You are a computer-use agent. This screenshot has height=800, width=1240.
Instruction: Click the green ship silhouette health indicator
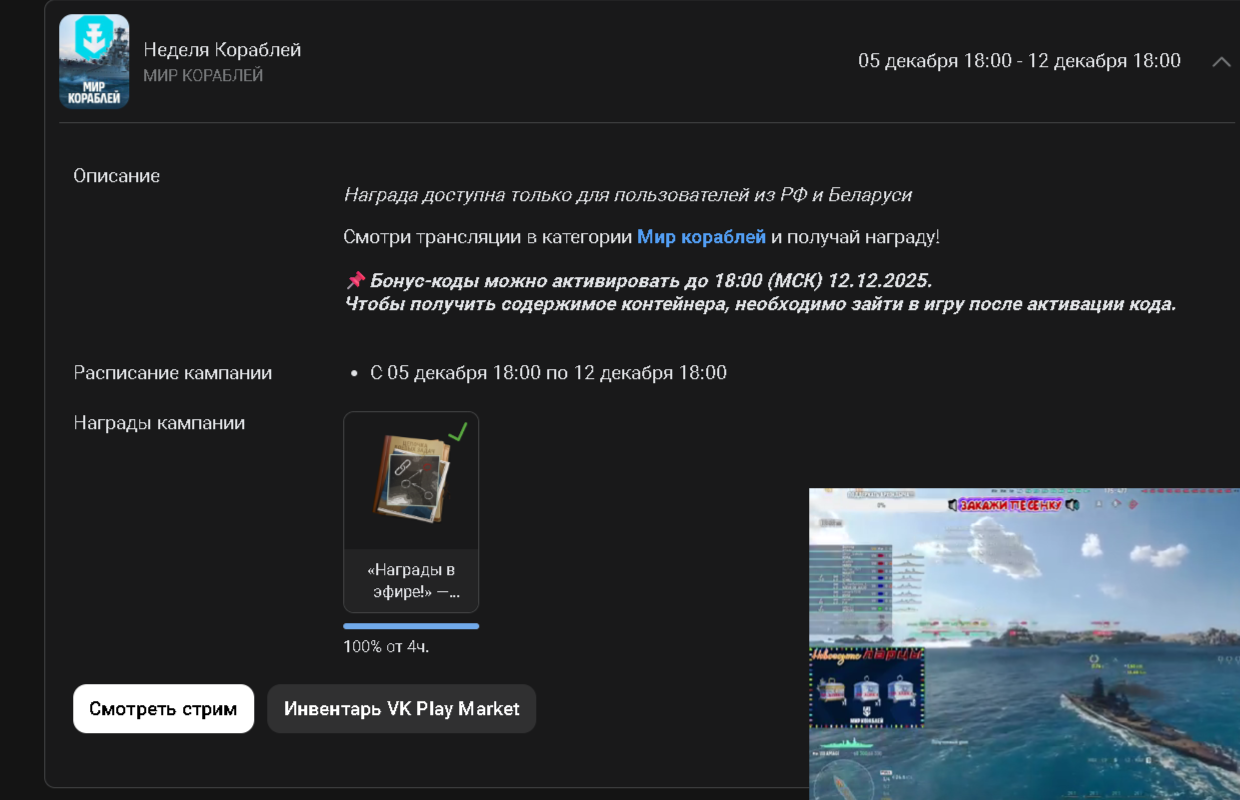(846, 744)
